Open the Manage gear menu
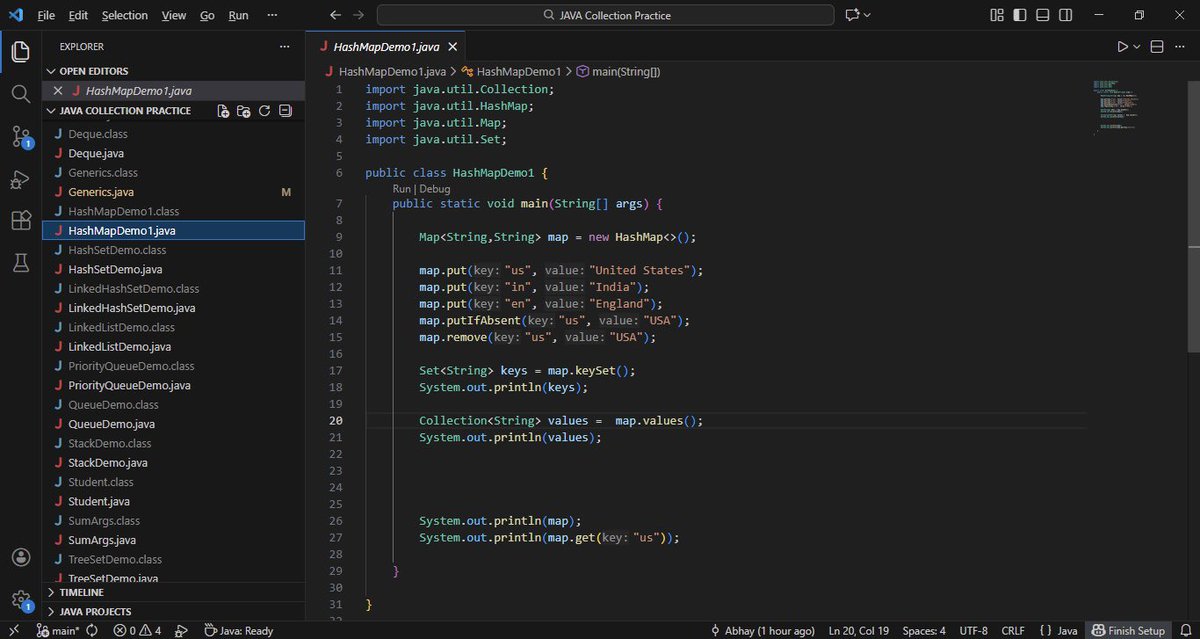 (20, 600)
